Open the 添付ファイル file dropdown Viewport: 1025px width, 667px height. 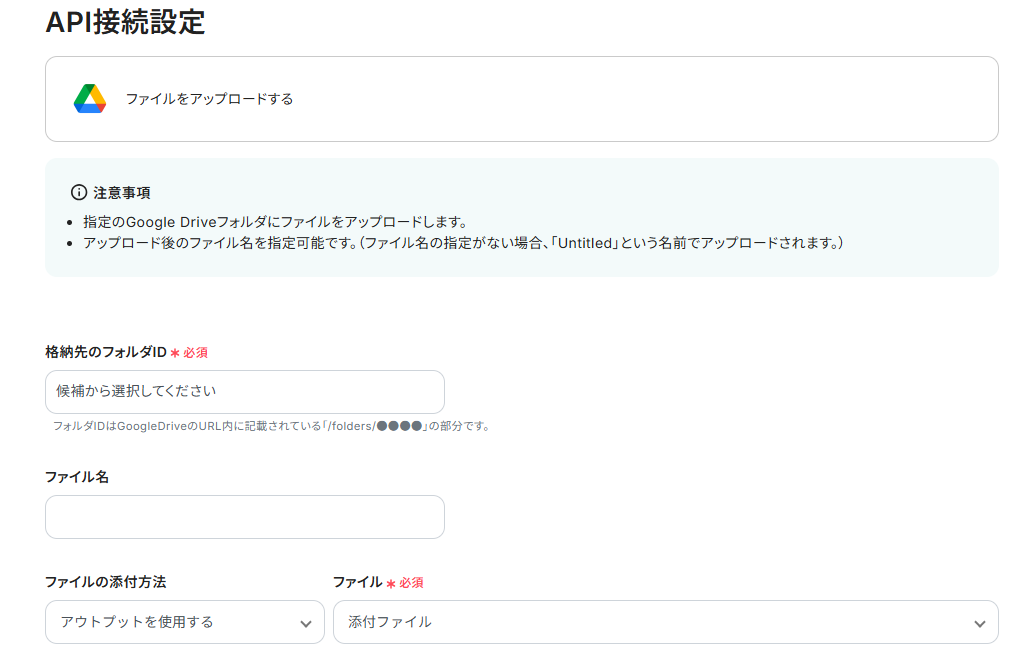665,622
